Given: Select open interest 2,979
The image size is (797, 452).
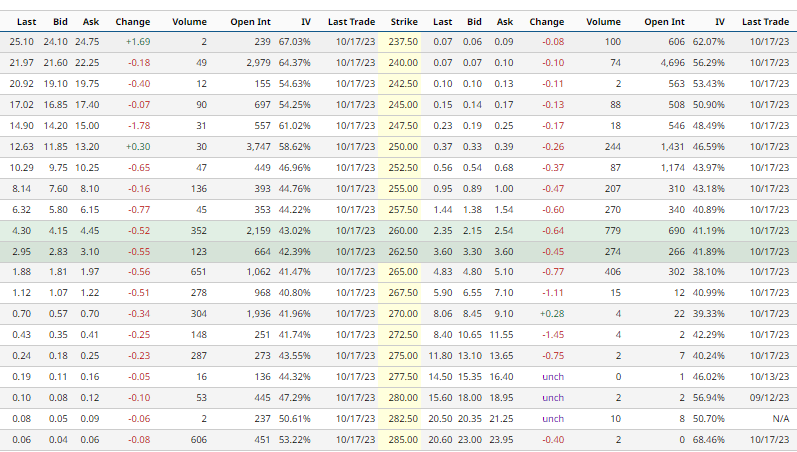Looking at the screenshot, I should (258, 63).
